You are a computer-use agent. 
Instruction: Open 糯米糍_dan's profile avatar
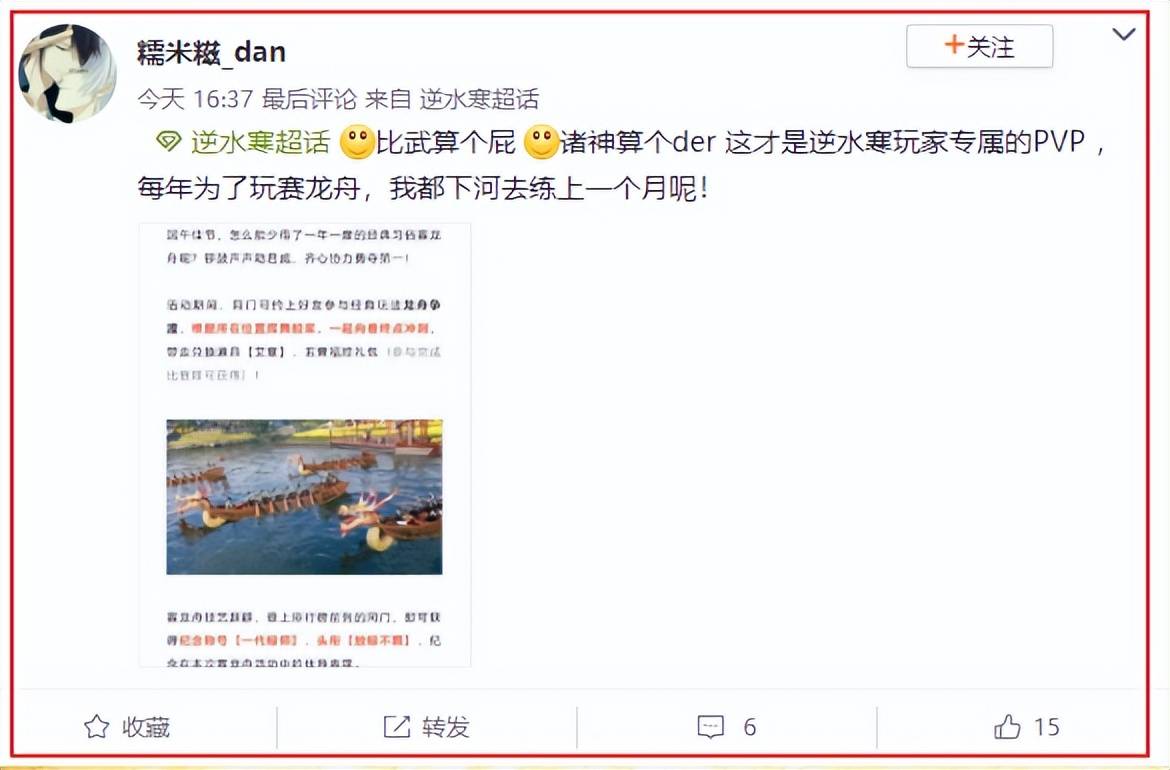pos(67,72)
